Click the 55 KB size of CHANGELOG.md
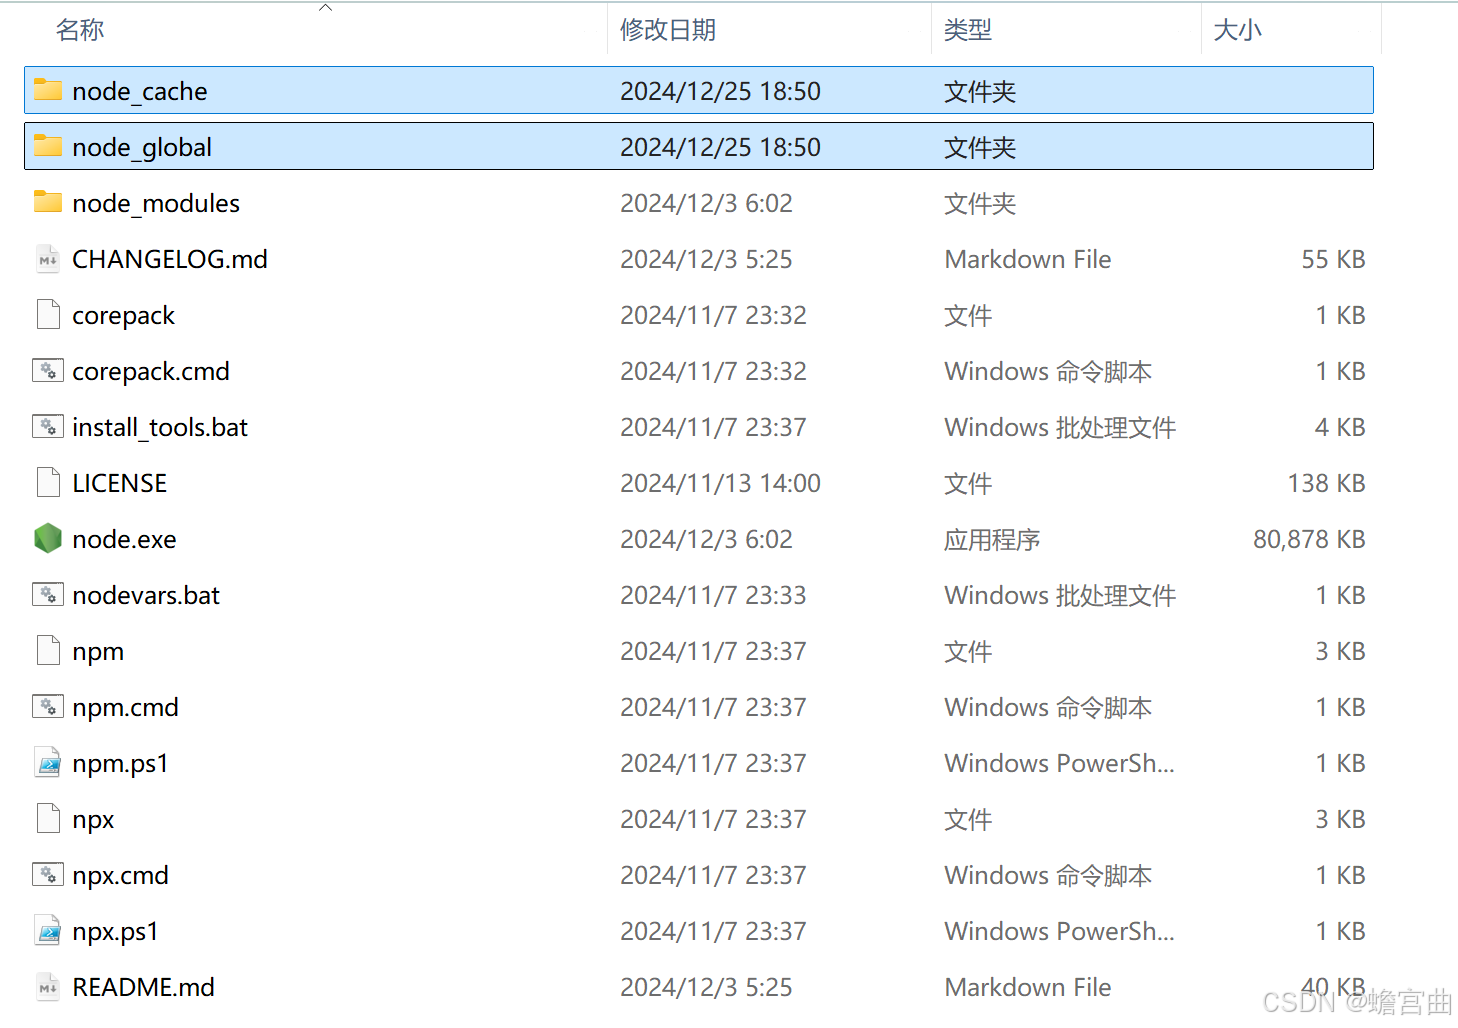Viewport: 1458px width, 1028px height. [x=1333, y=259]
